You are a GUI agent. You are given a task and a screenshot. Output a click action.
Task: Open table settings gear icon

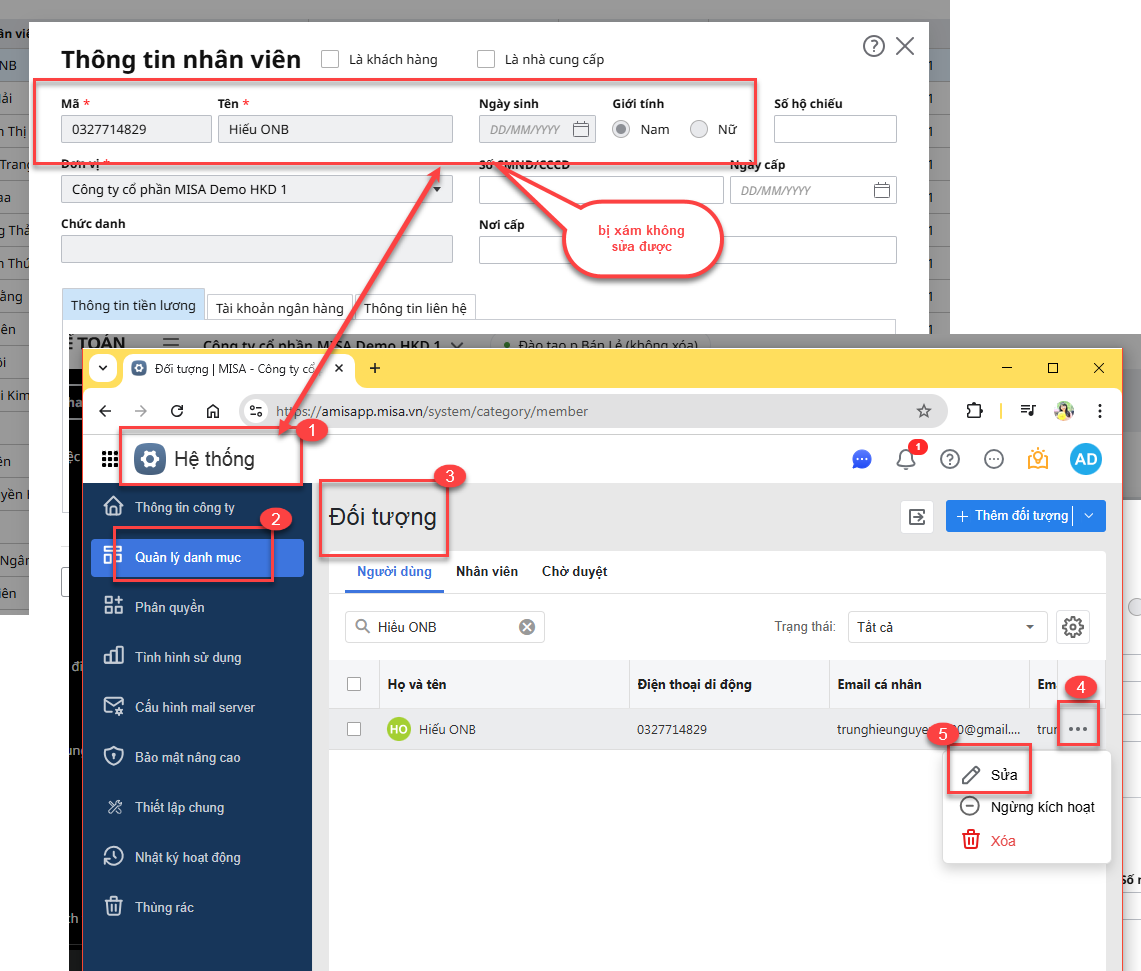pos(1073,627)
